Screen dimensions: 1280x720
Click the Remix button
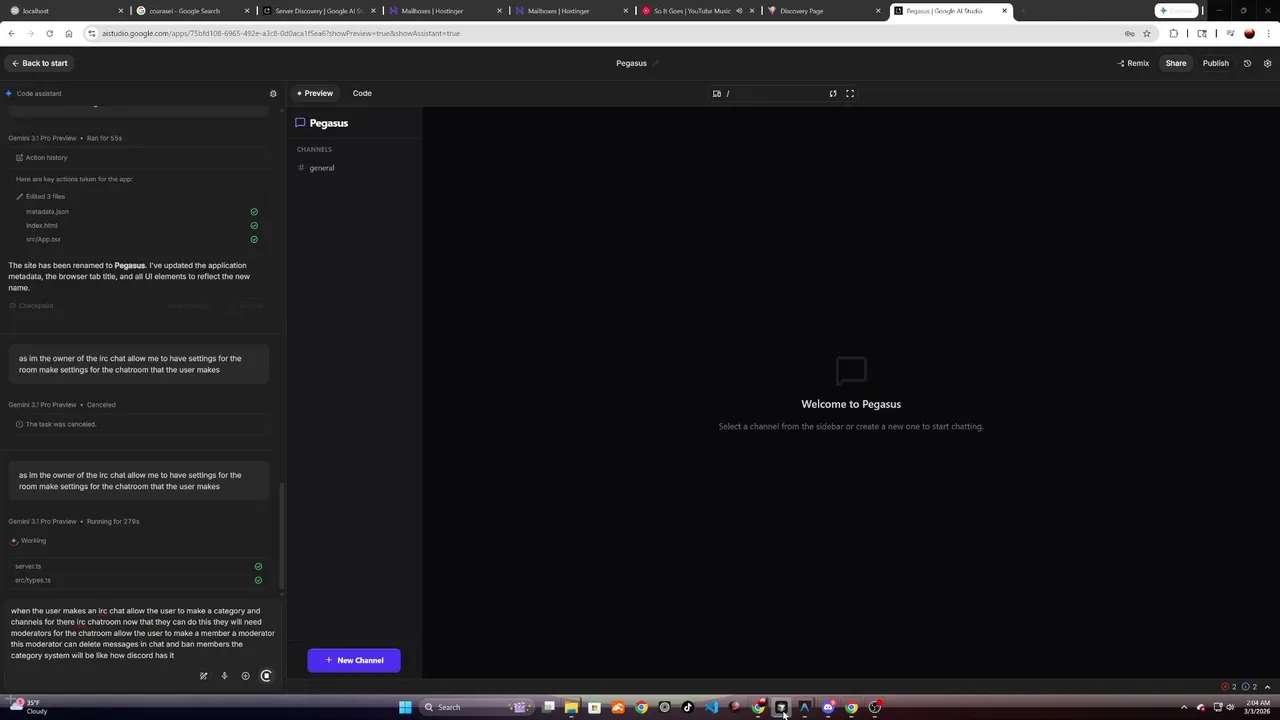(x=1133, y=63)
